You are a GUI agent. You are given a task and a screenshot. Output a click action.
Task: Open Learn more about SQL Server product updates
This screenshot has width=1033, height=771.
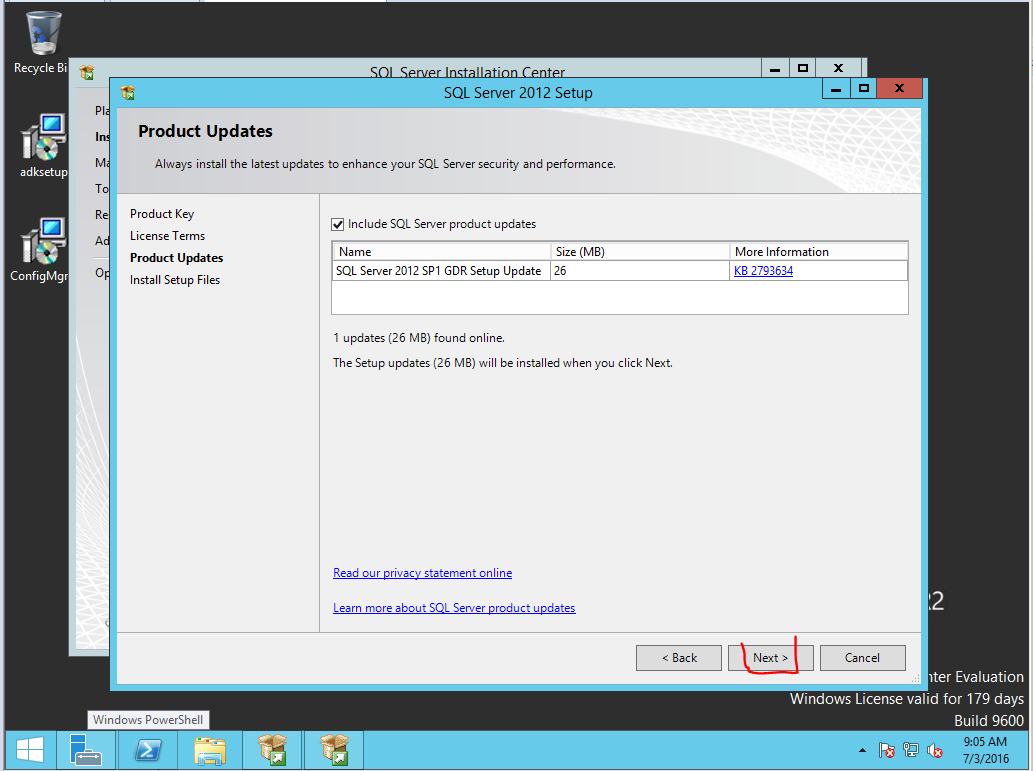pos(454,608)
